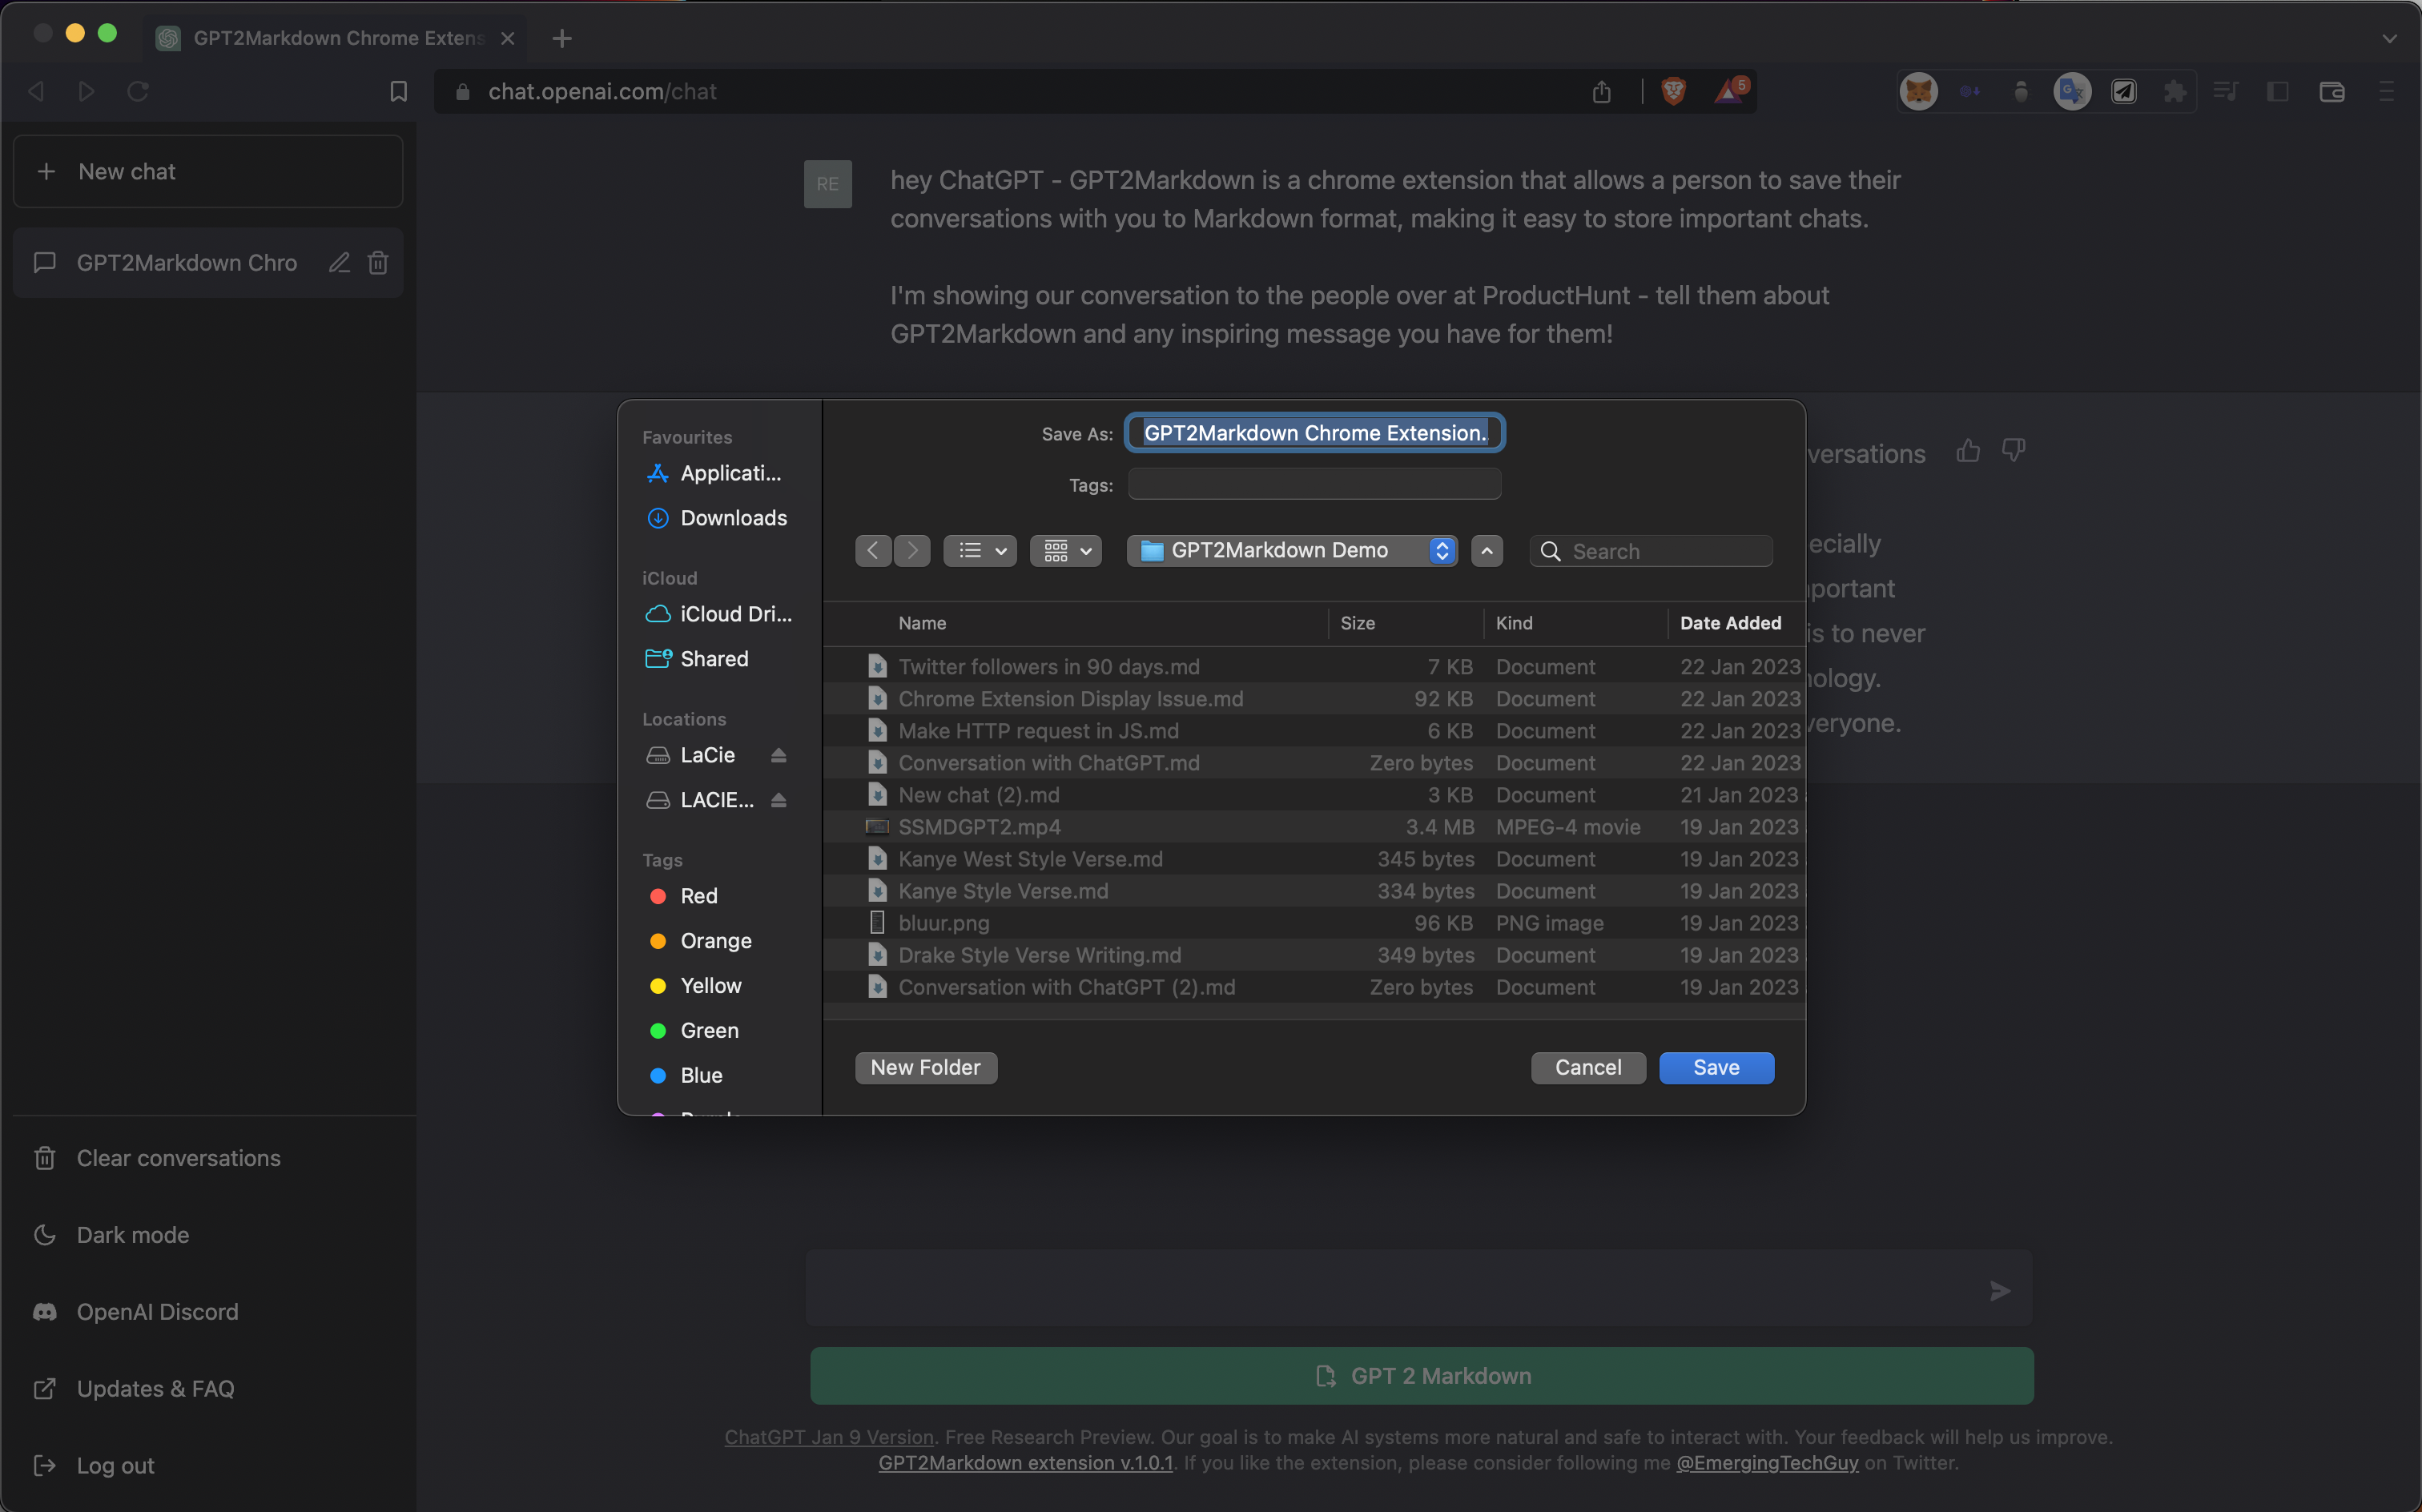Click the Tags input field

point(1314,485)
